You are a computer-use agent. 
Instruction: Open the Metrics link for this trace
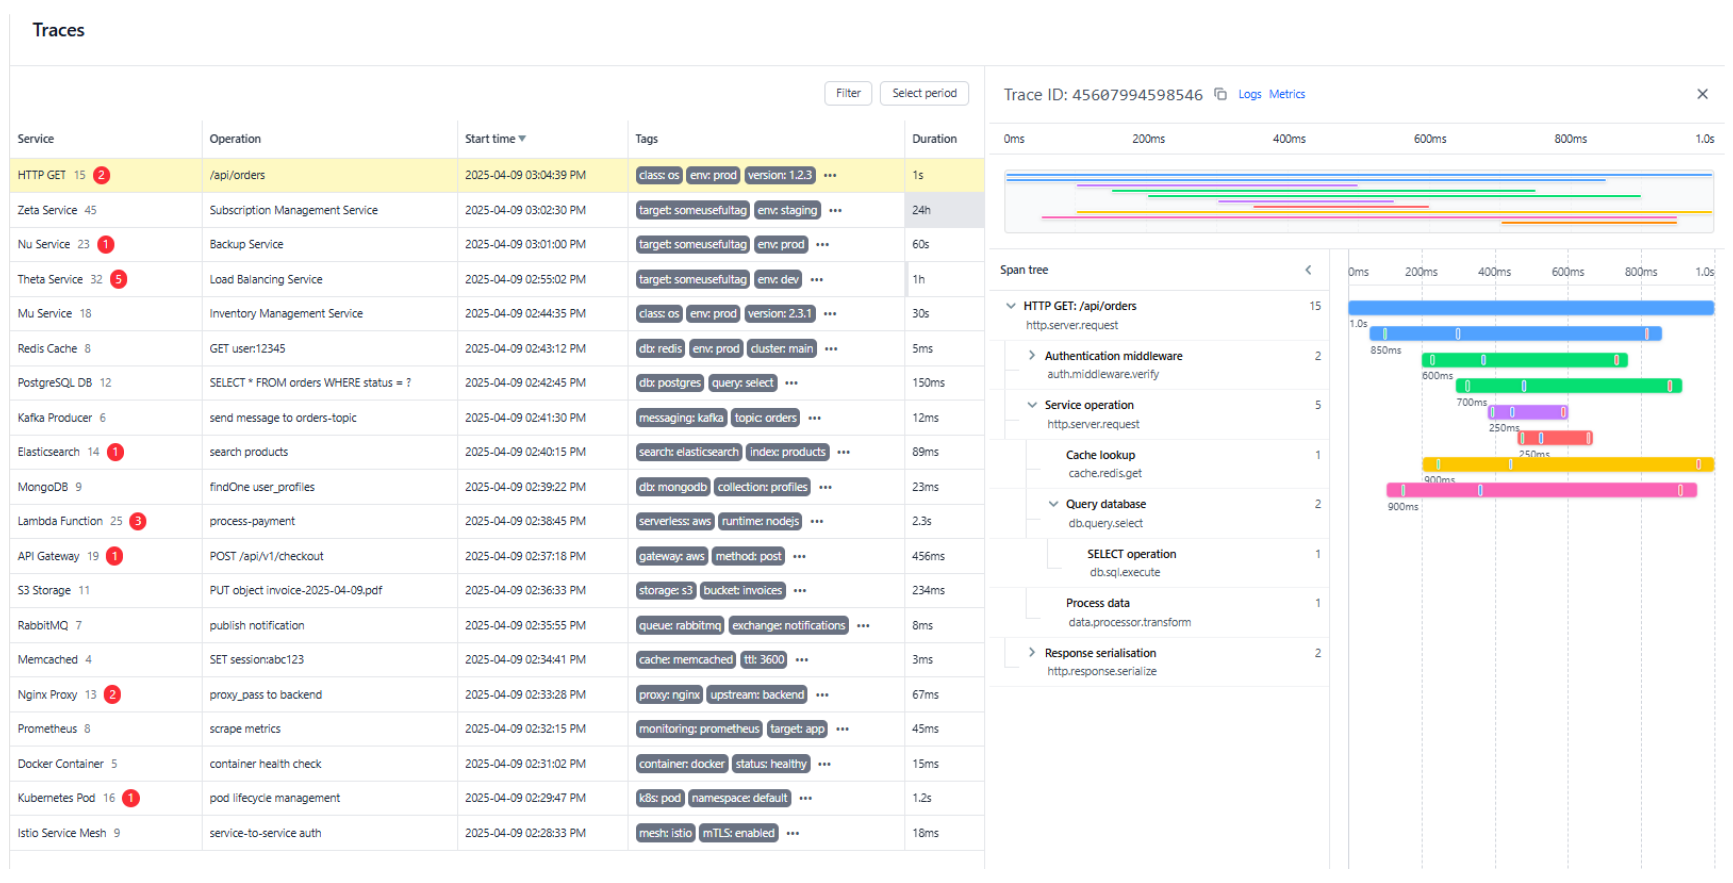1286,94
